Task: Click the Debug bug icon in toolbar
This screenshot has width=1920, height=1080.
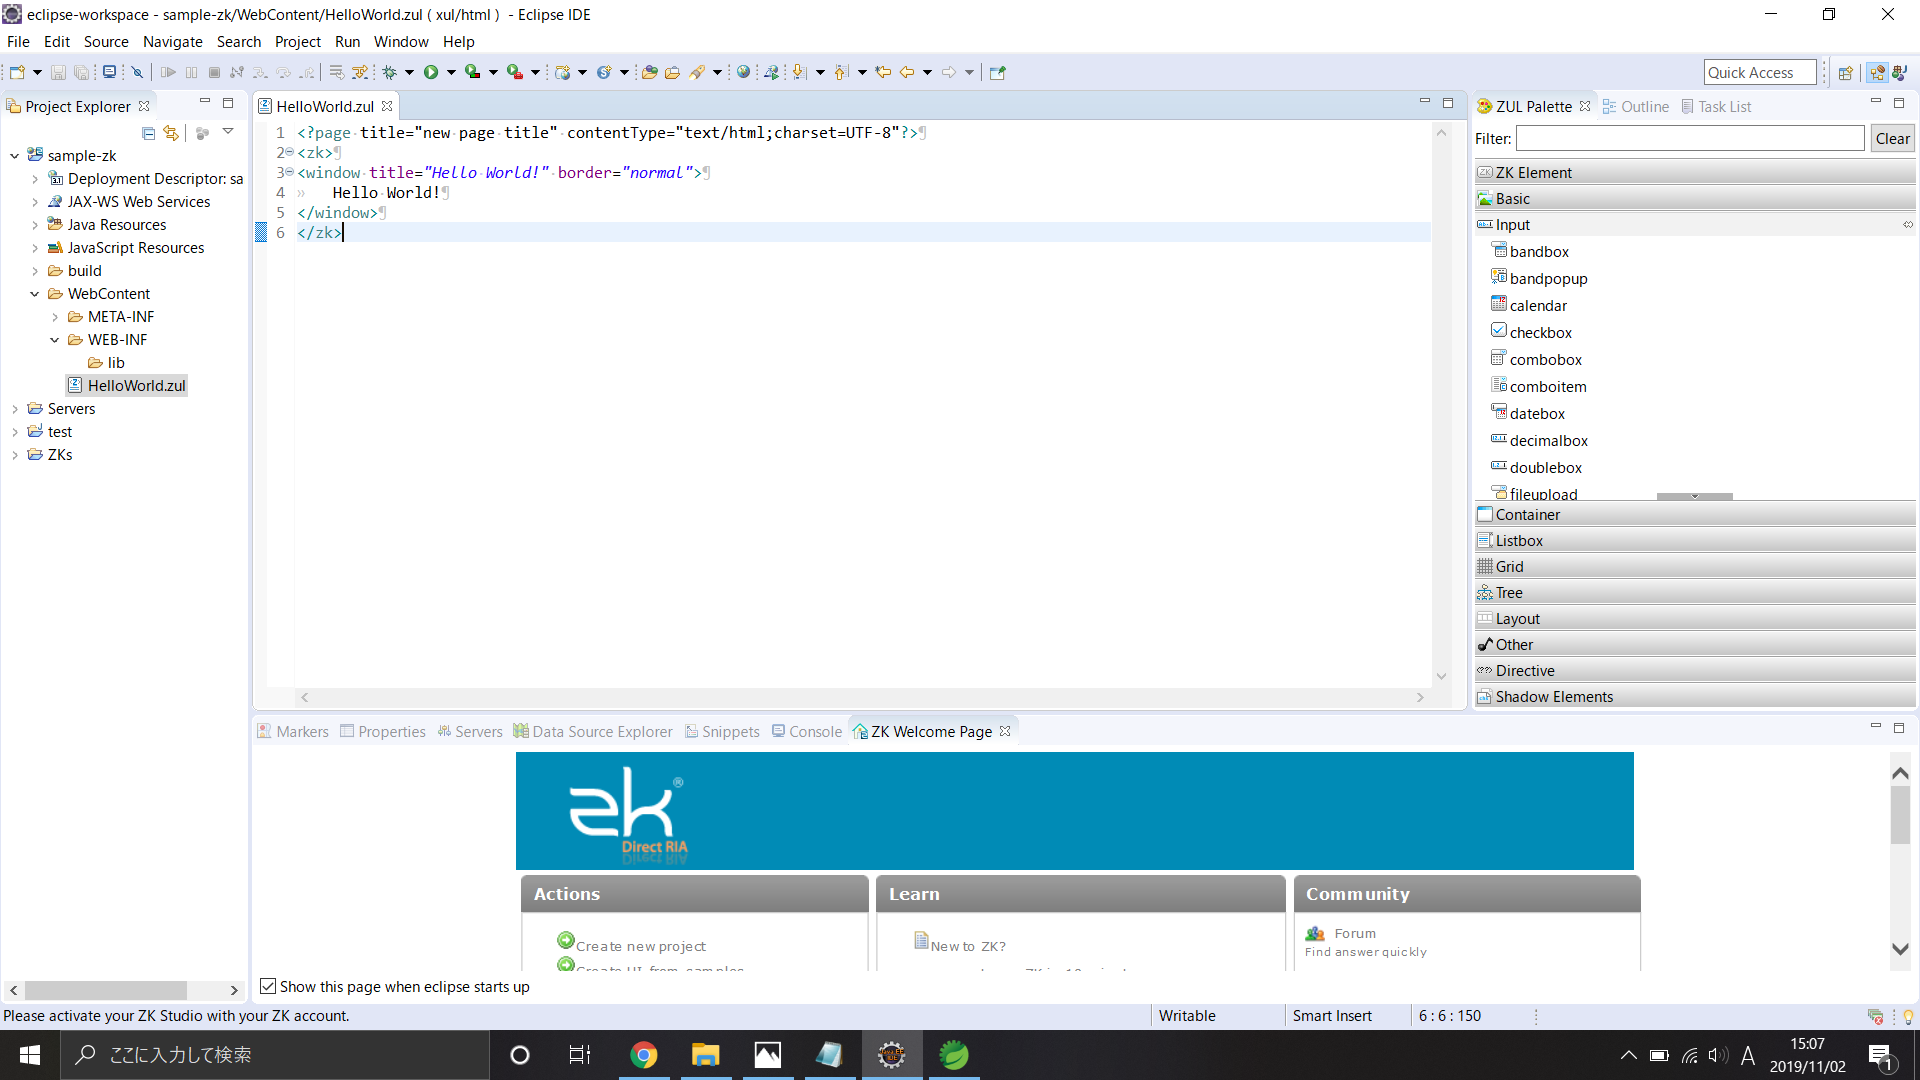Action: 390,72
